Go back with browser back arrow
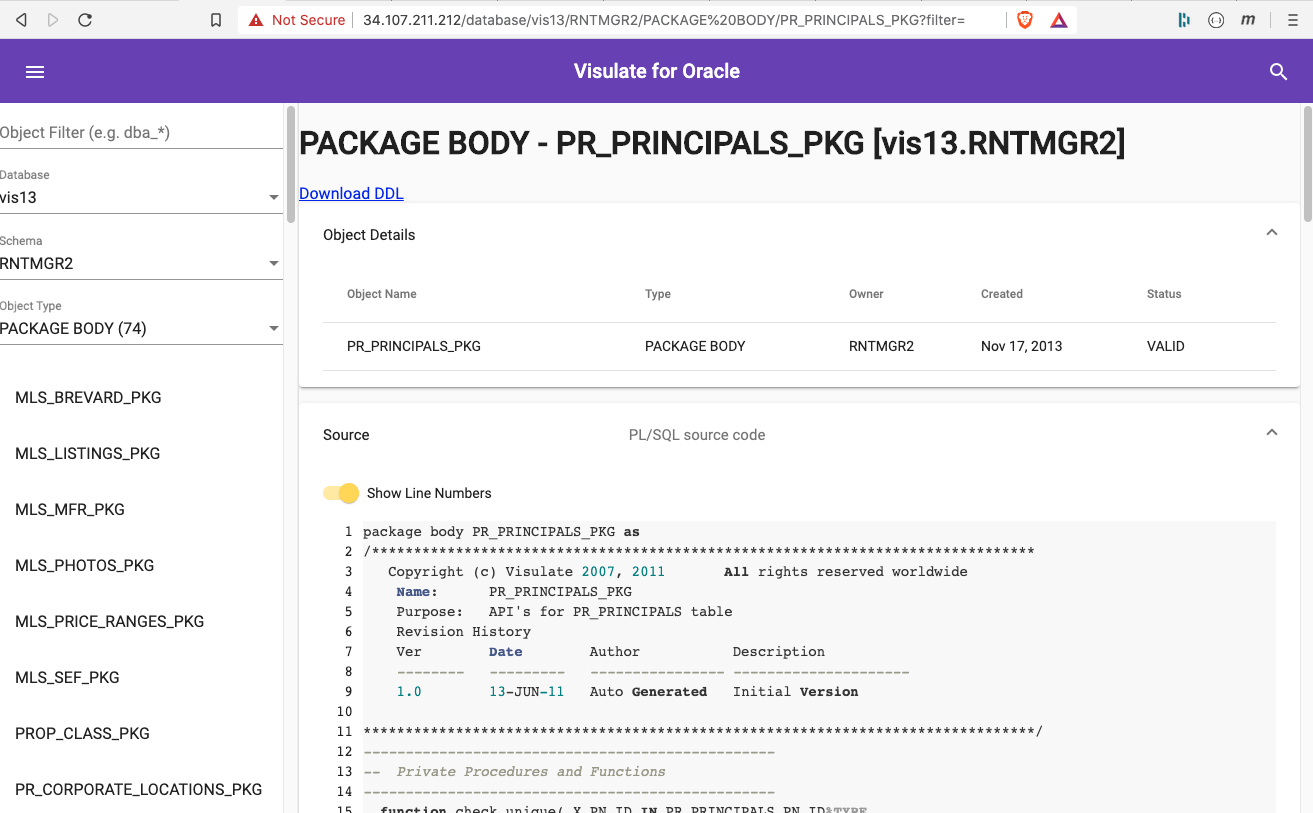 coord(21,20)
